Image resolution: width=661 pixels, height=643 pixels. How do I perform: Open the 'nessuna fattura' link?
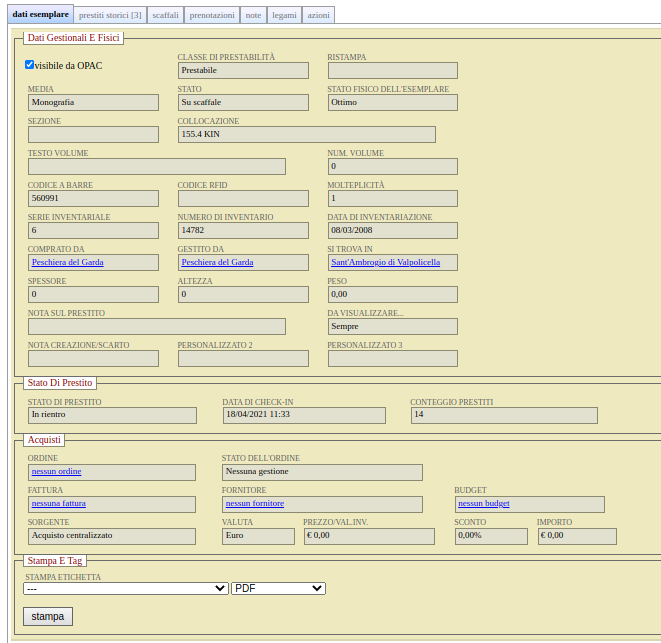pos(60,504)
